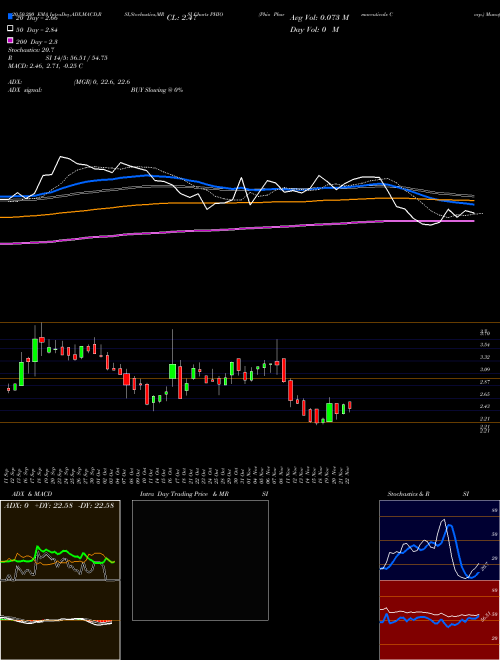The image size is (500, 660).
Task: Click the MACD values line
Action: (45, 66)
